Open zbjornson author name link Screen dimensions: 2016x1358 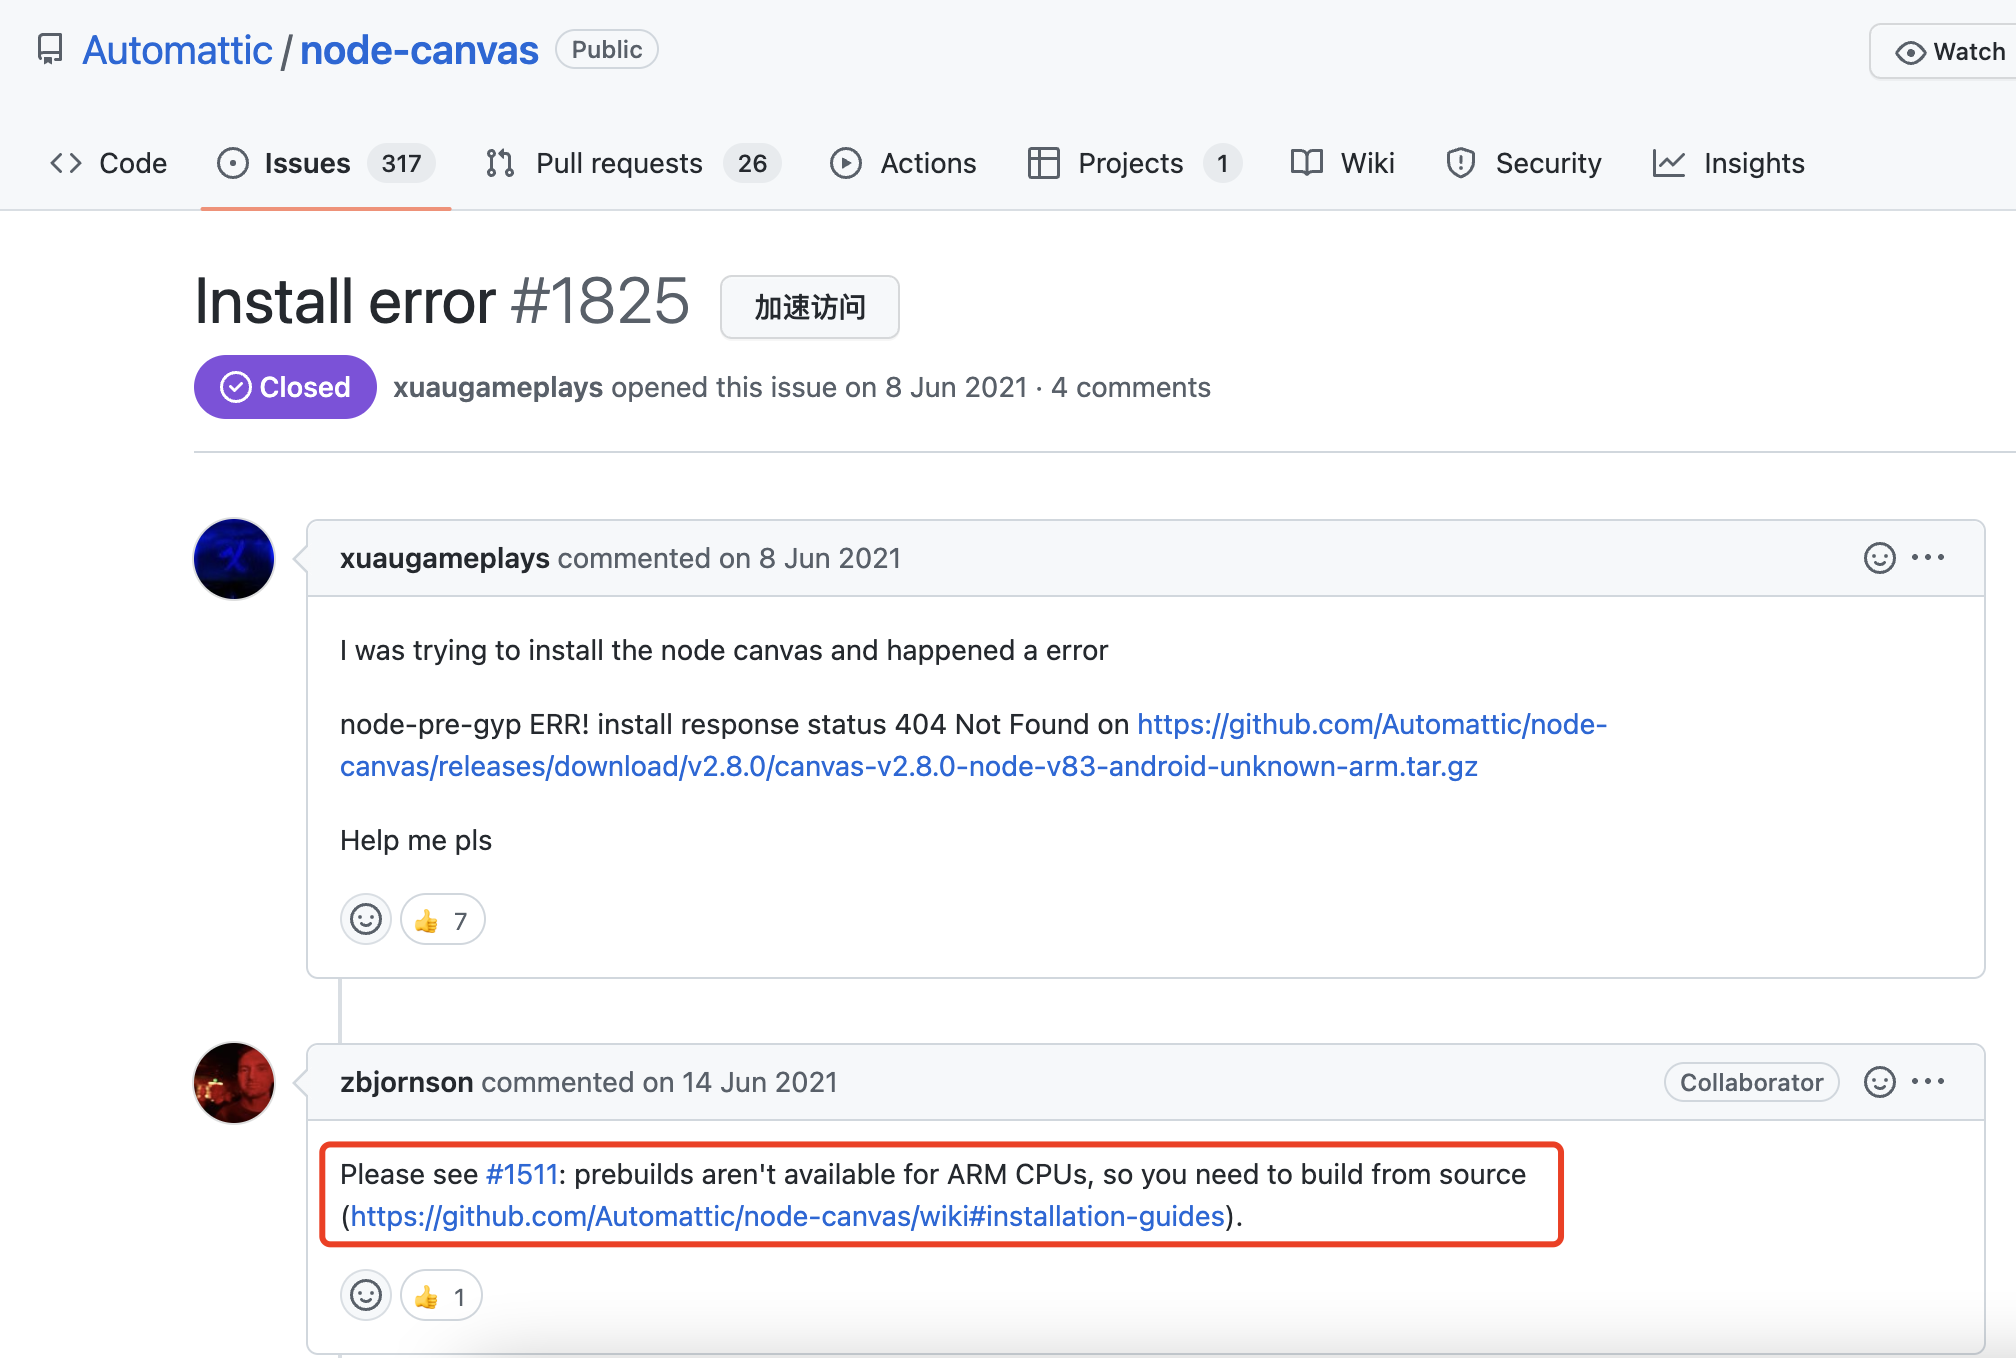point(406,1082)
